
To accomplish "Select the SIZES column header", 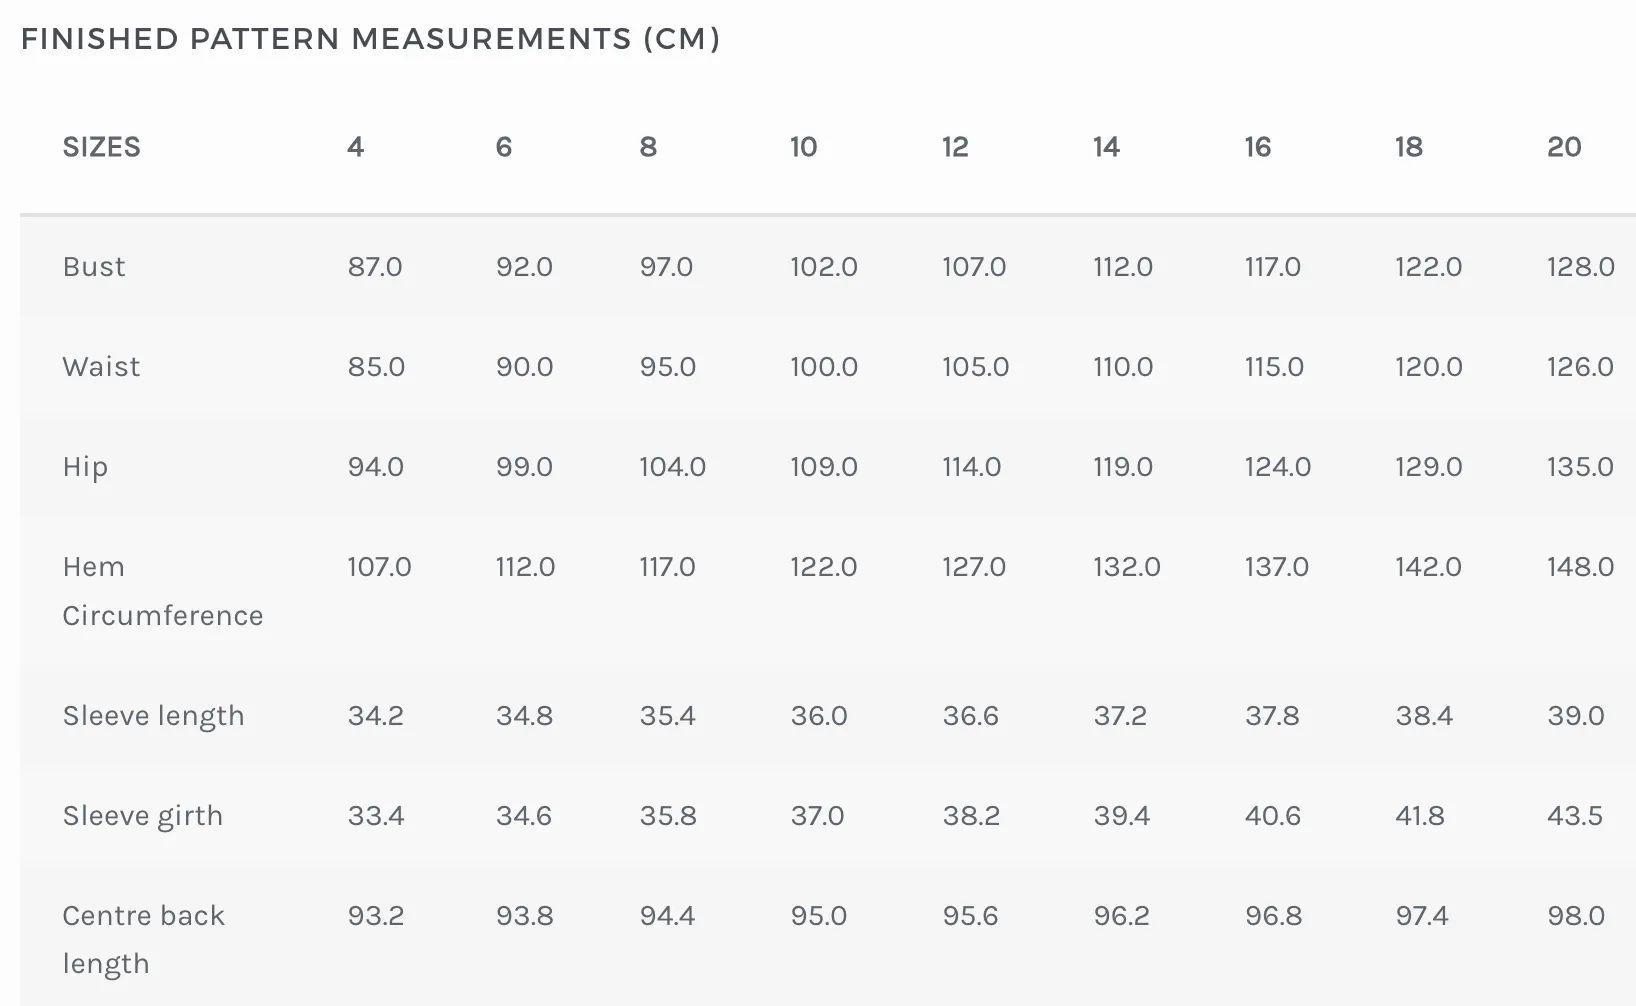I will (x=101, y=147).
